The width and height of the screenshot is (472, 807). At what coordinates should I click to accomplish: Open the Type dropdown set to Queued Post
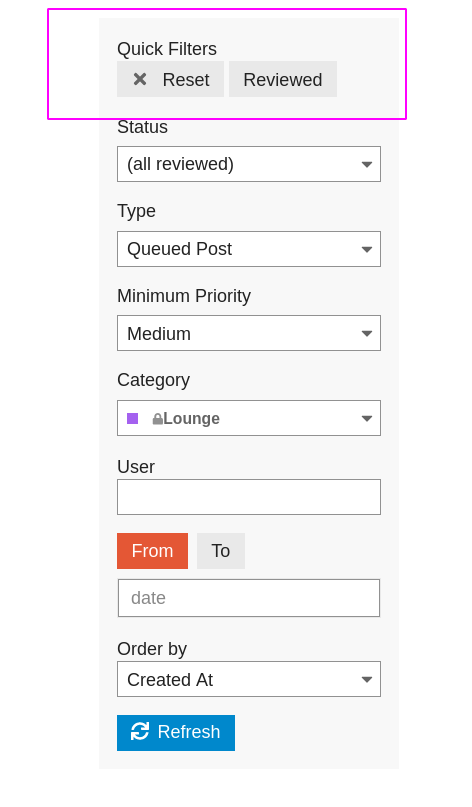tap(249, 249)
